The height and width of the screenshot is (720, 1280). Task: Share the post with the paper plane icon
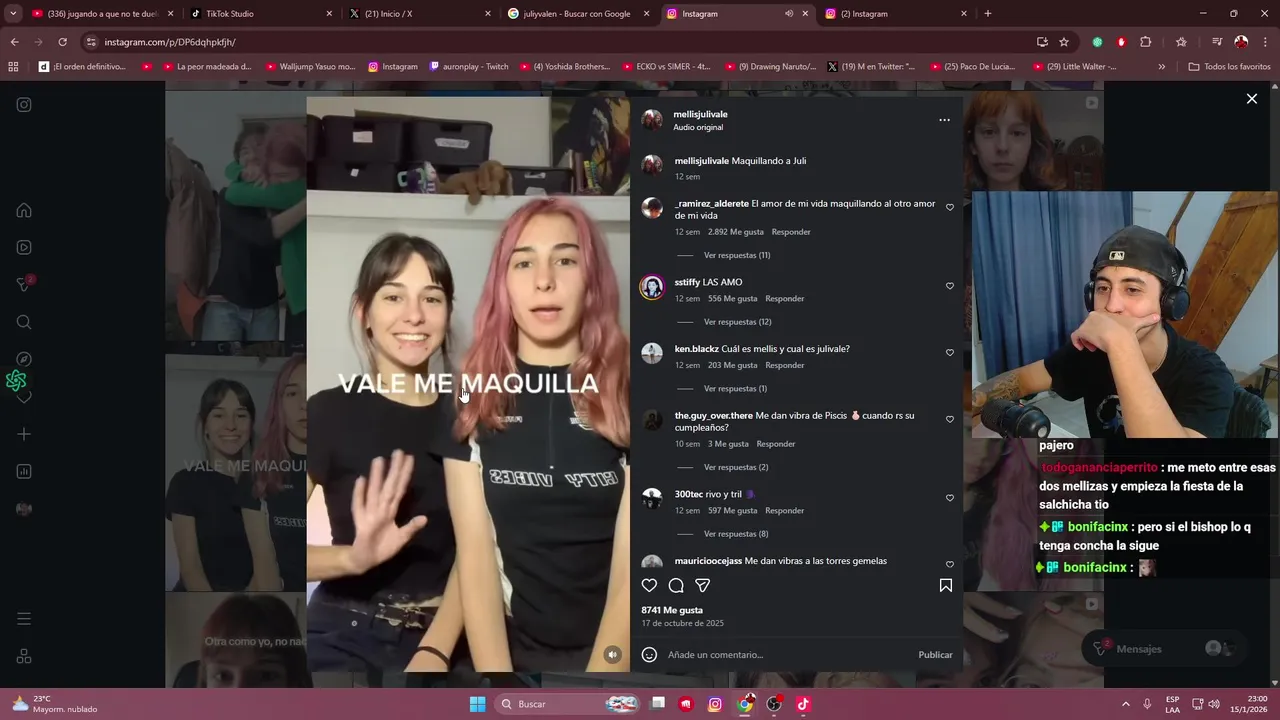703,586
